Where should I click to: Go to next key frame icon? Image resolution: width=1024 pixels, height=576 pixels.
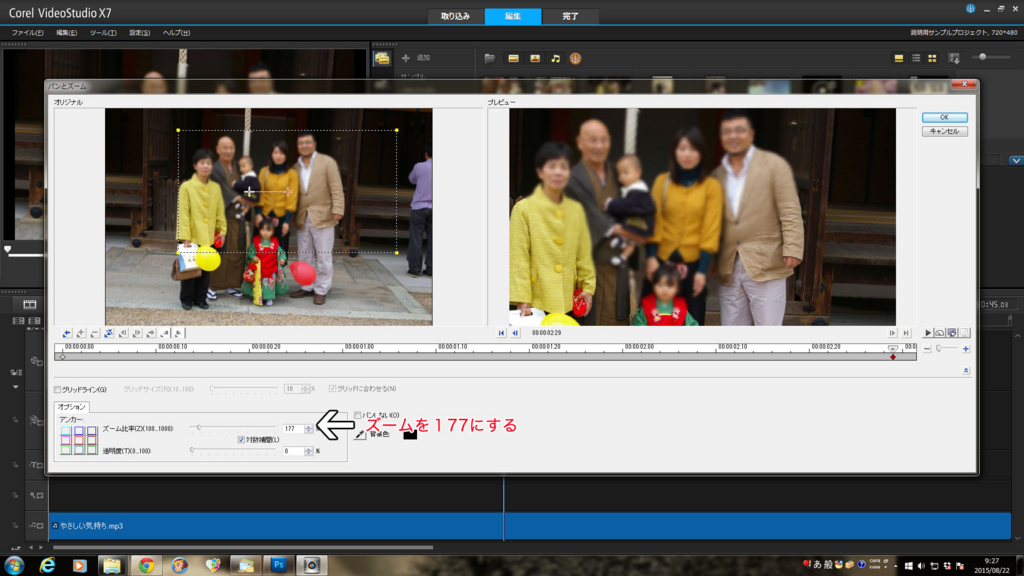(151, 333)
